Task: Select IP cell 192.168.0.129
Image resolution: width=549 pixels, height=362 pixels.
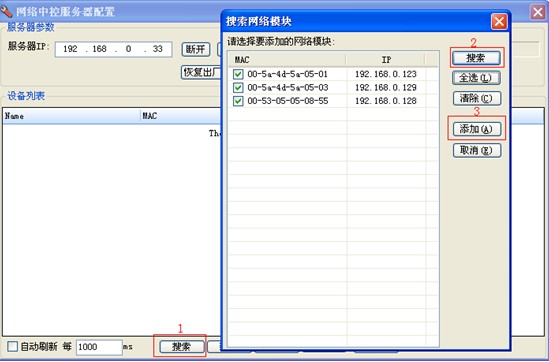Action: [386, 88]
